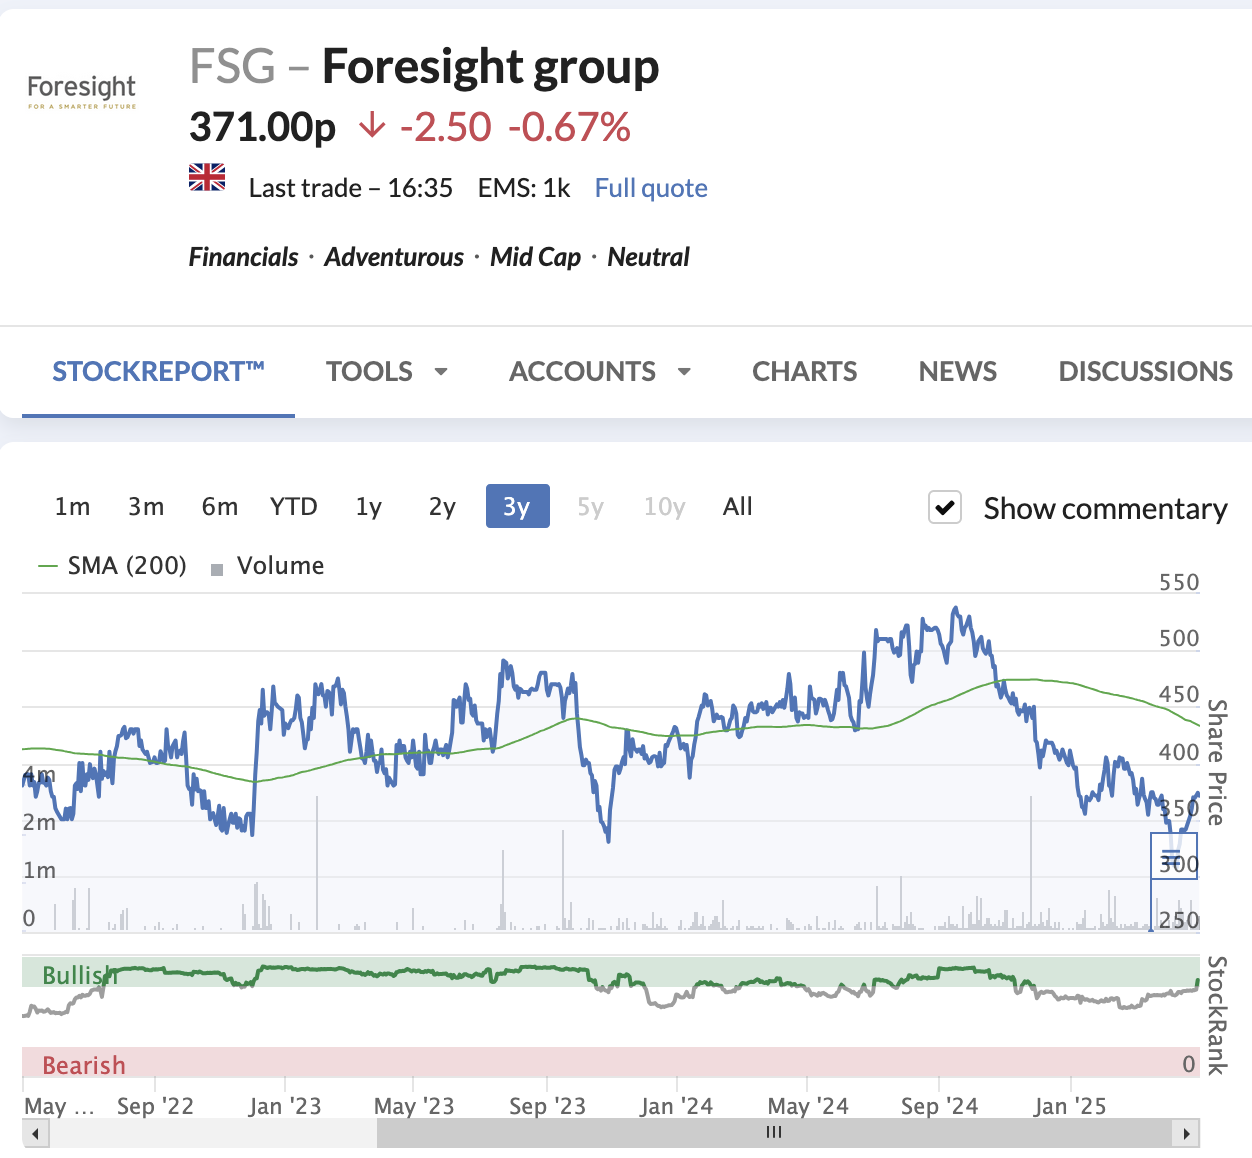
Task: Open the DISCUSSIONS tab
Action: click(x=1146, y=372)
